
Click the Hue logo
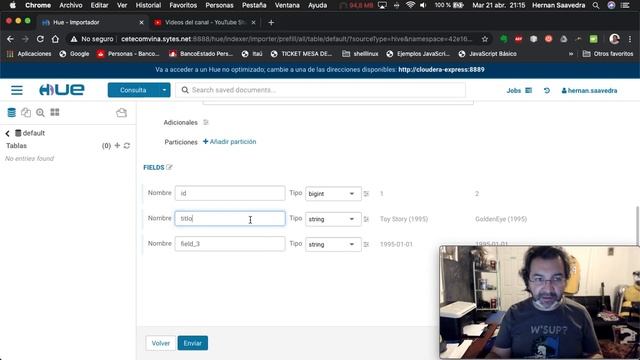62,90
